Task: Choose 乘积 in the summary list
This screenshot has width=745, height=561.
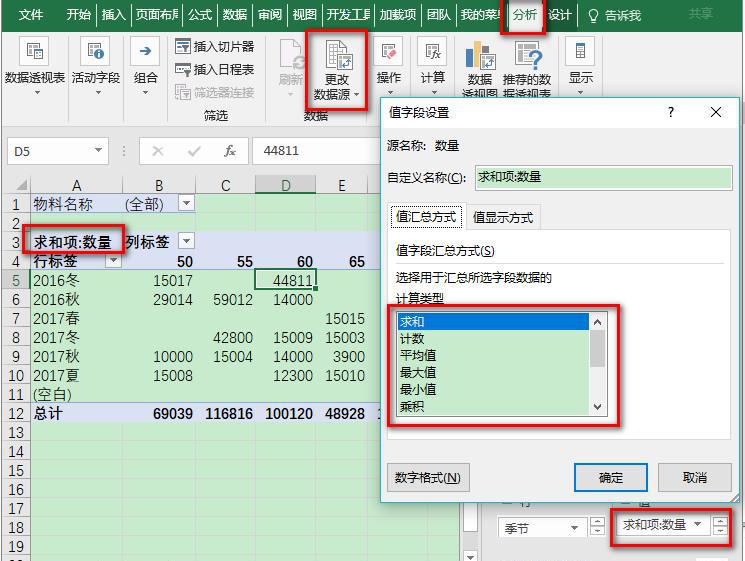Action: pos(493,407)
